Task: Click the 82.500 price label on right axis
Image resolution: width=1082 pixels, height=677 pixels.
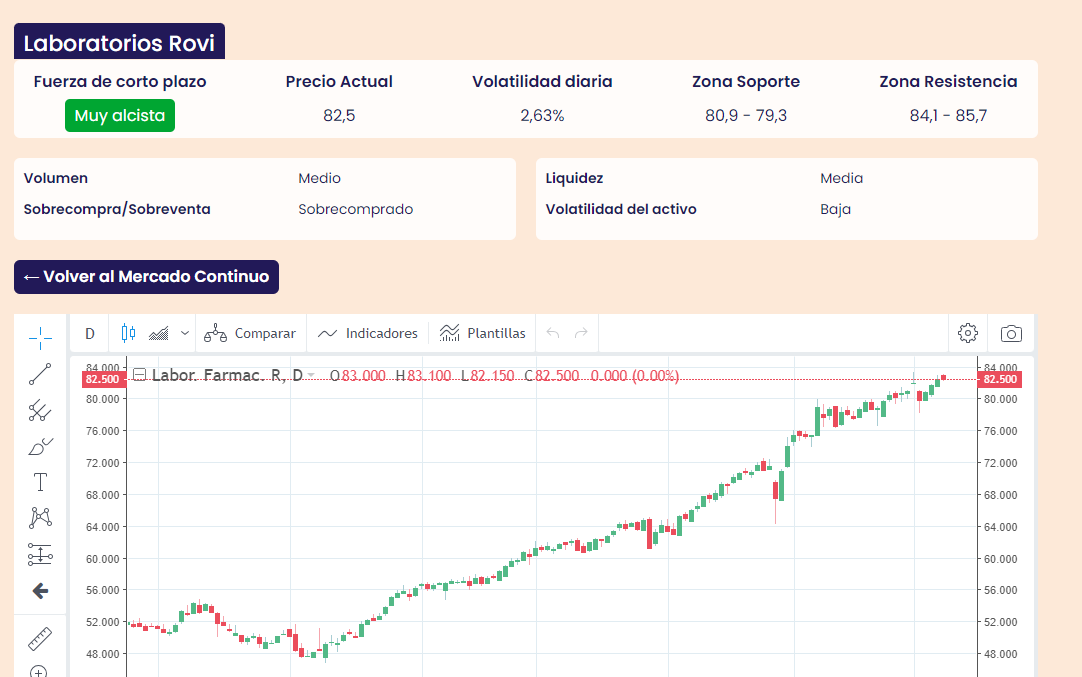Action: pos(1000,380)
